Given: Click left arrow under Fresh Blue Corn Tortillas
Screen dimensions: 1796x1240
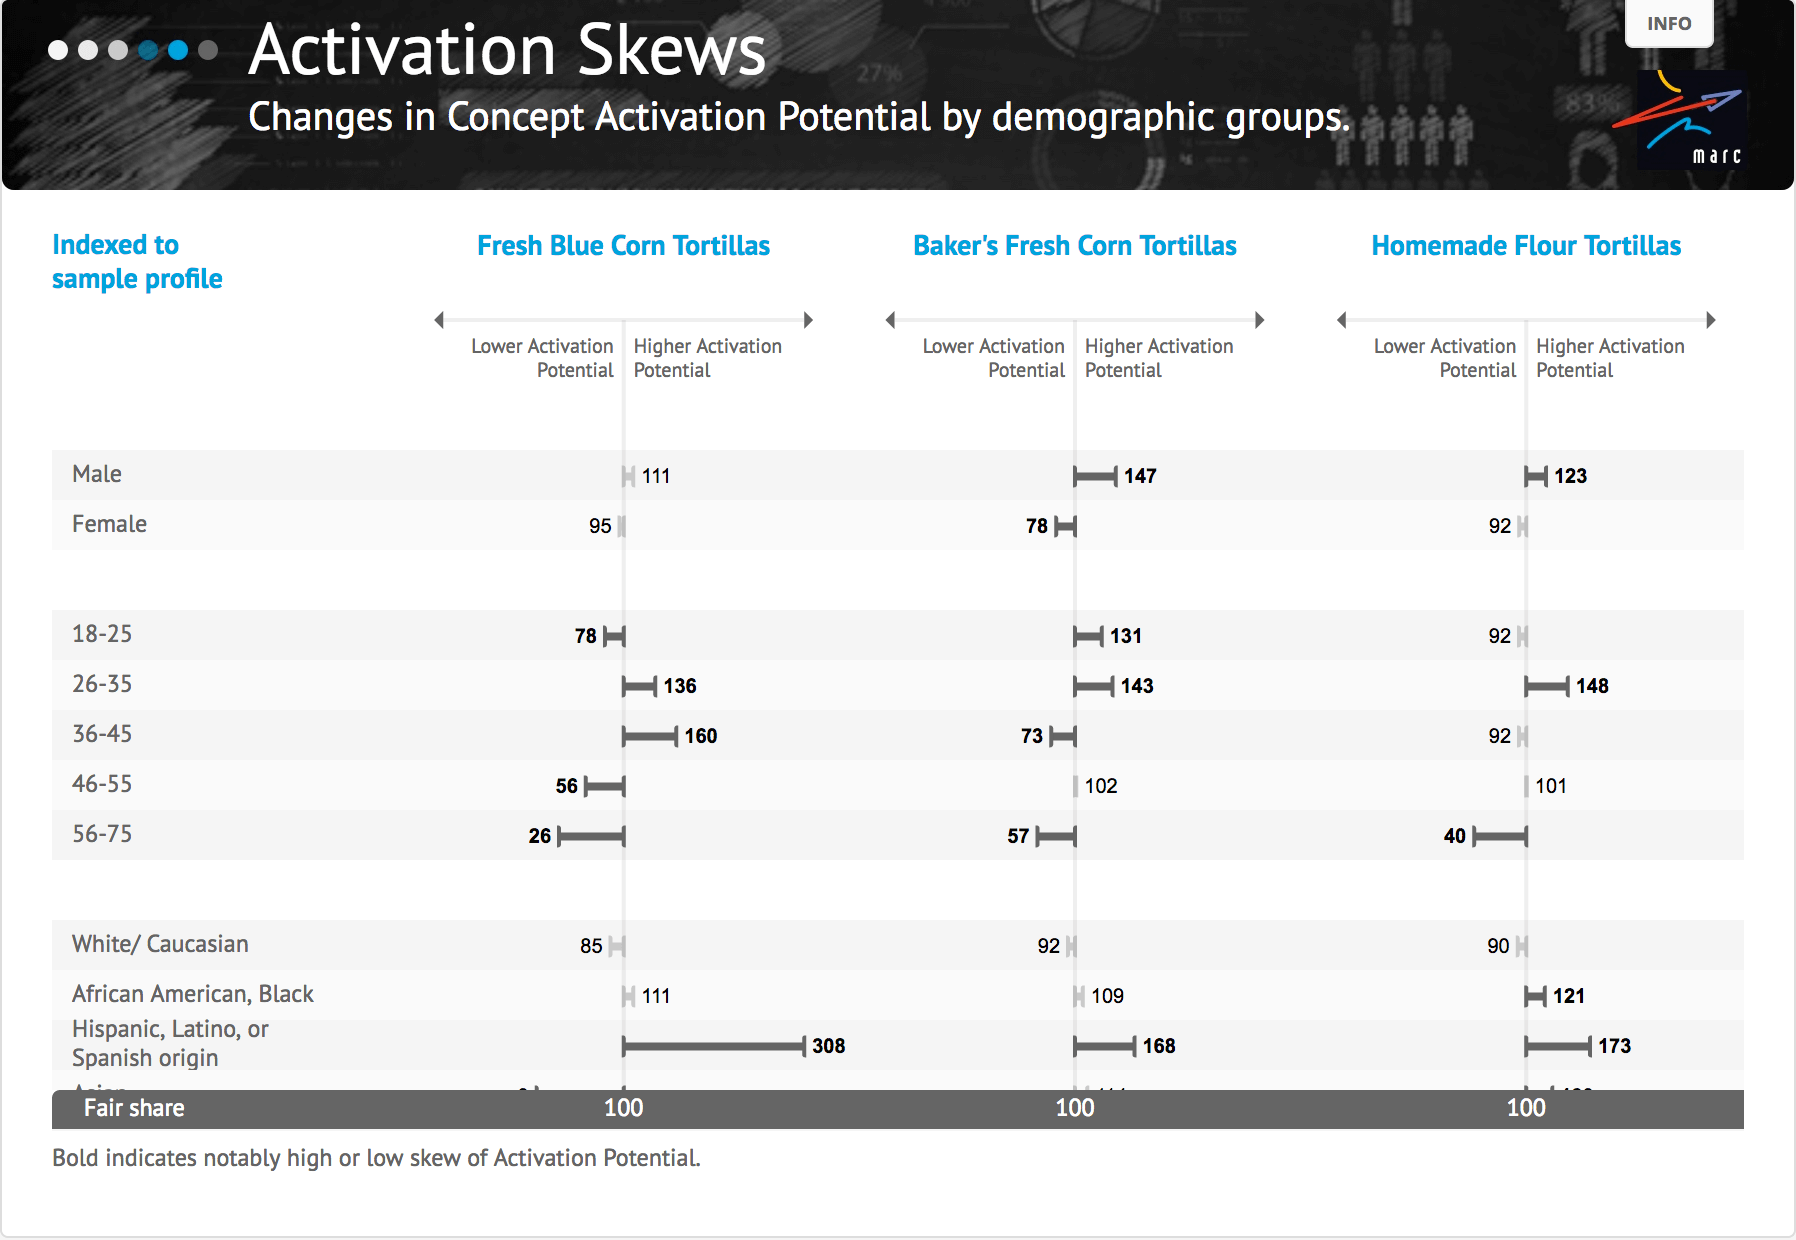Looking at the screenshot, I should (x=439, y=320).
